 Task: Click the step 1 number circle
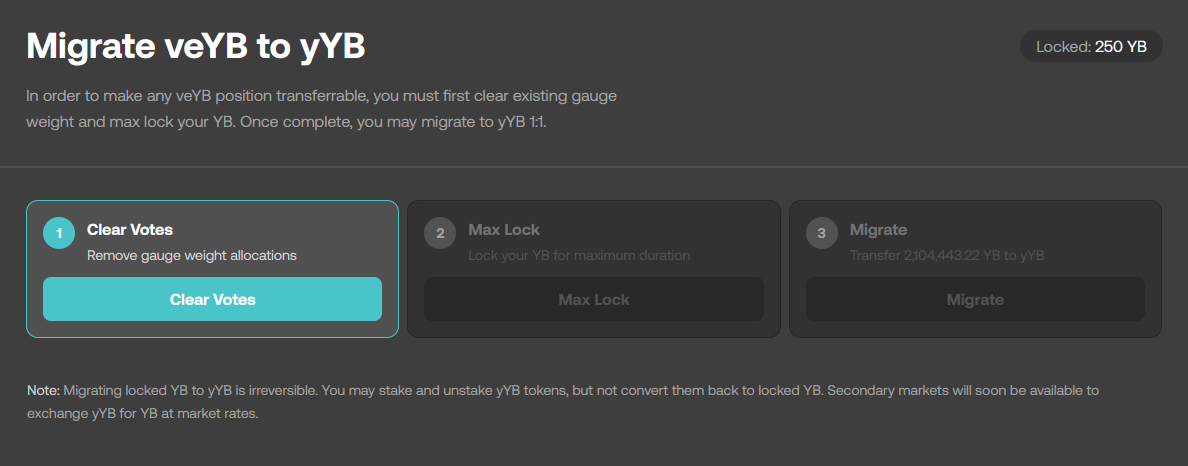coord(59,234)
